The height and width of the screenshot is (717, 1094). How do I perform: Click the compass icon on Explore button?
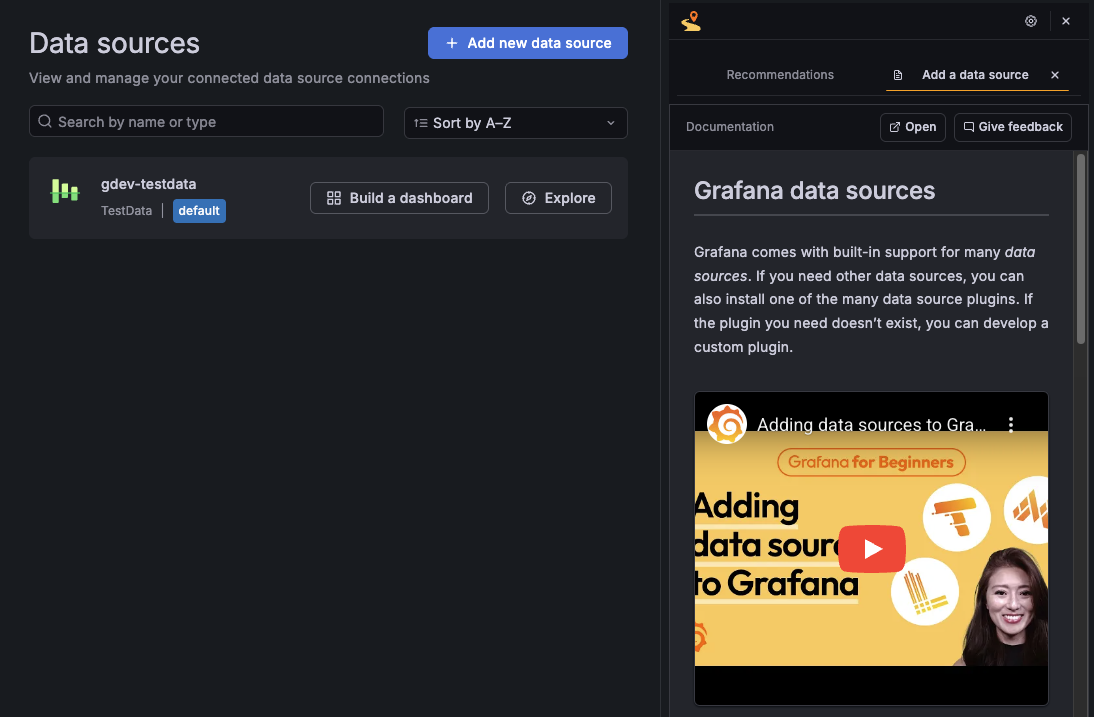click(530, 198)
